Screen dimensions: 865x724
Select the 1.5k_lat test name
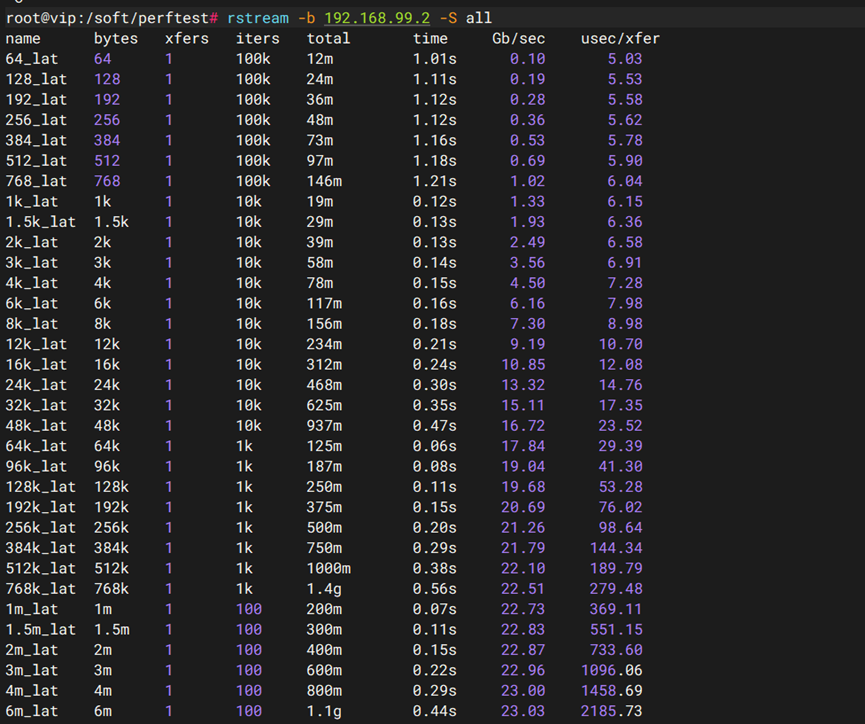point(41,222)
